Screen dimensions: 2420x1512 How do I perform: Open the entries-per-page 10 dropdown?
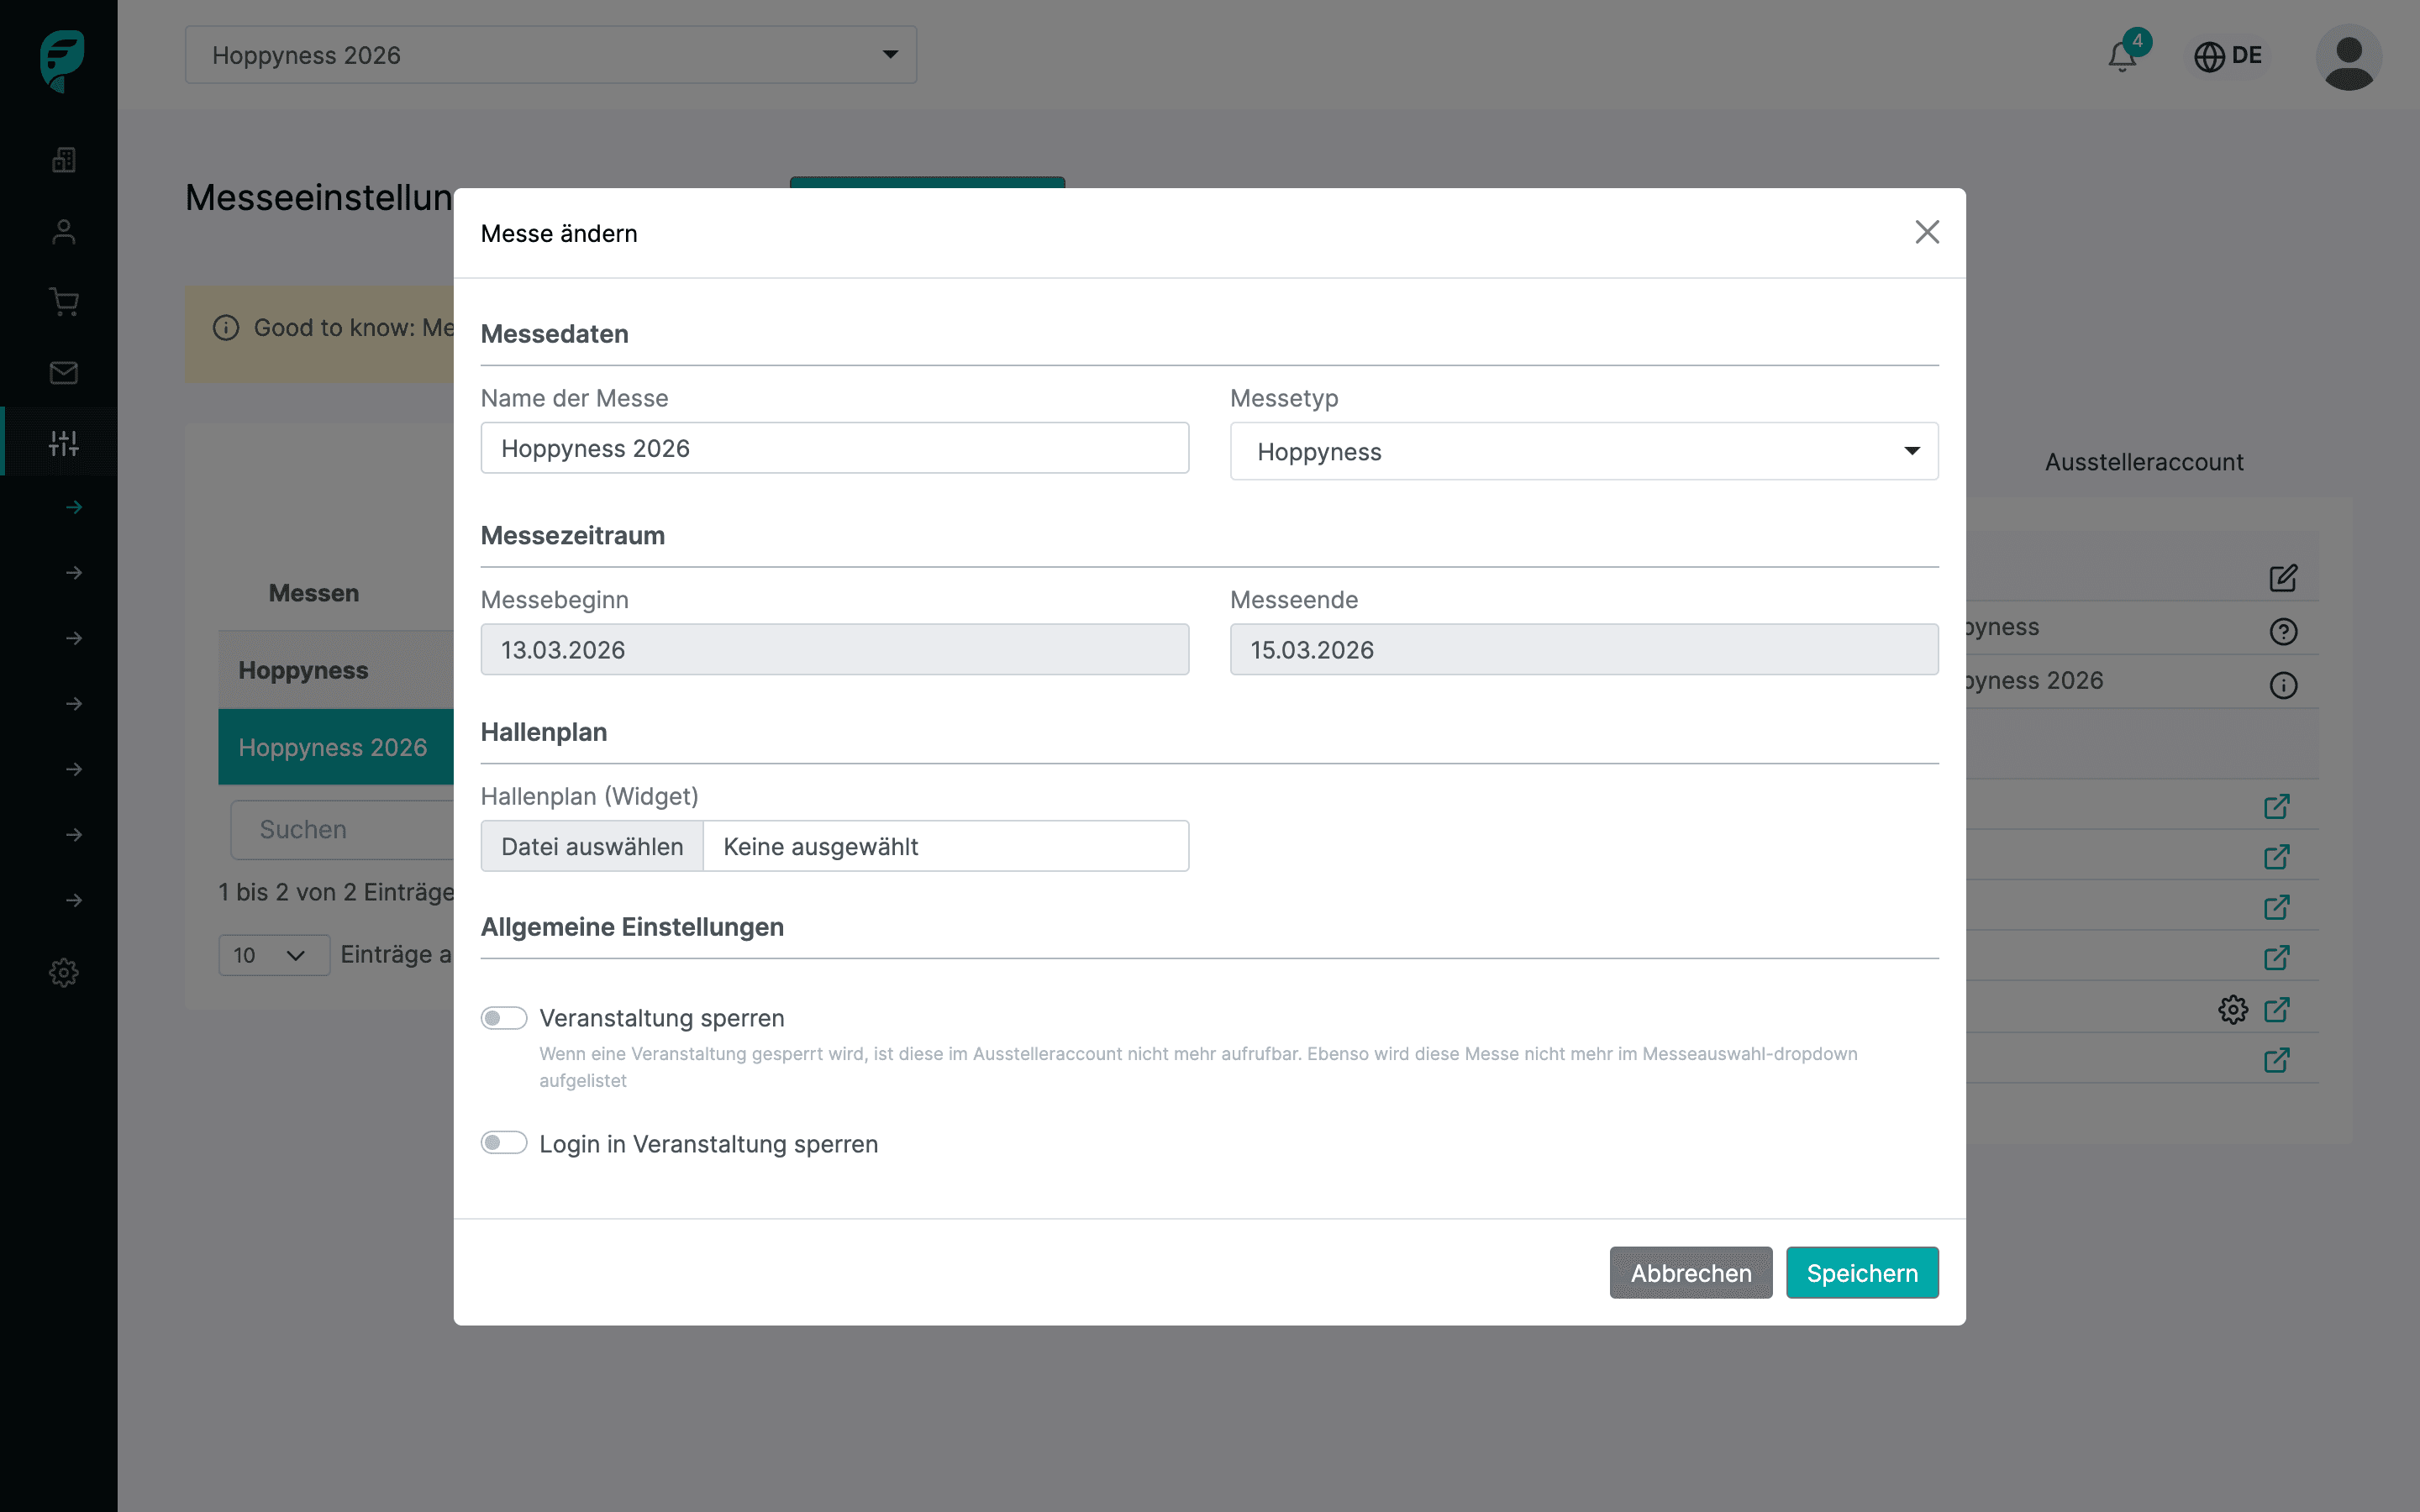273,955
